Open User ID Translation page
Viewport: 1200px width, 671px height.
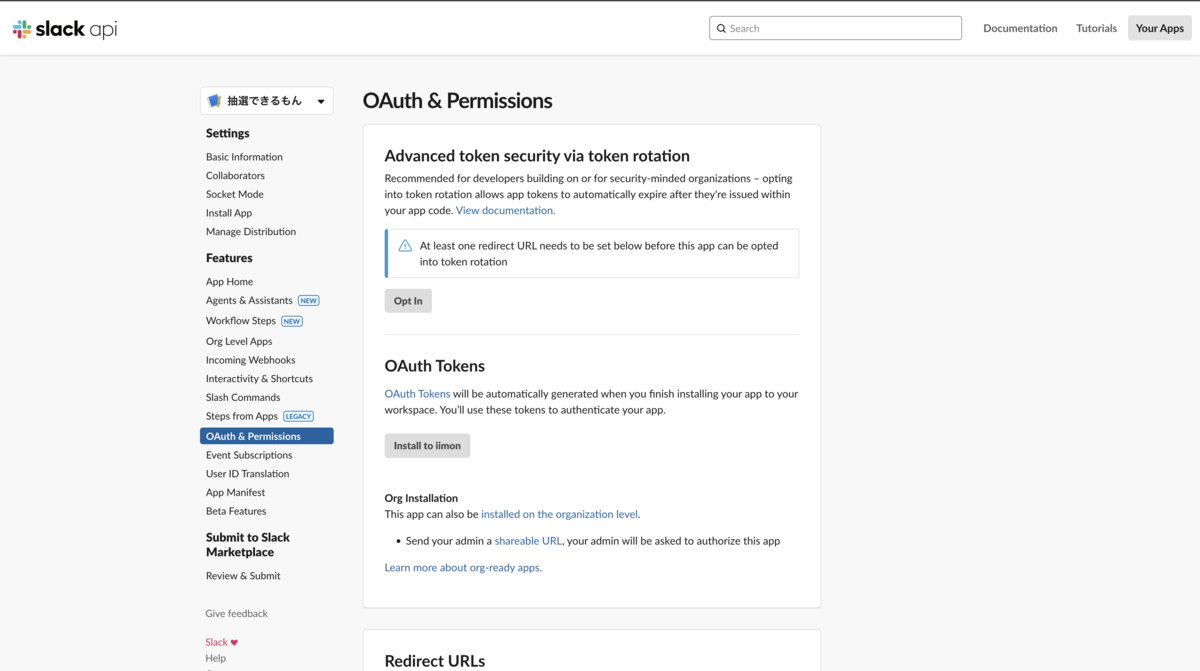point(247,474)
